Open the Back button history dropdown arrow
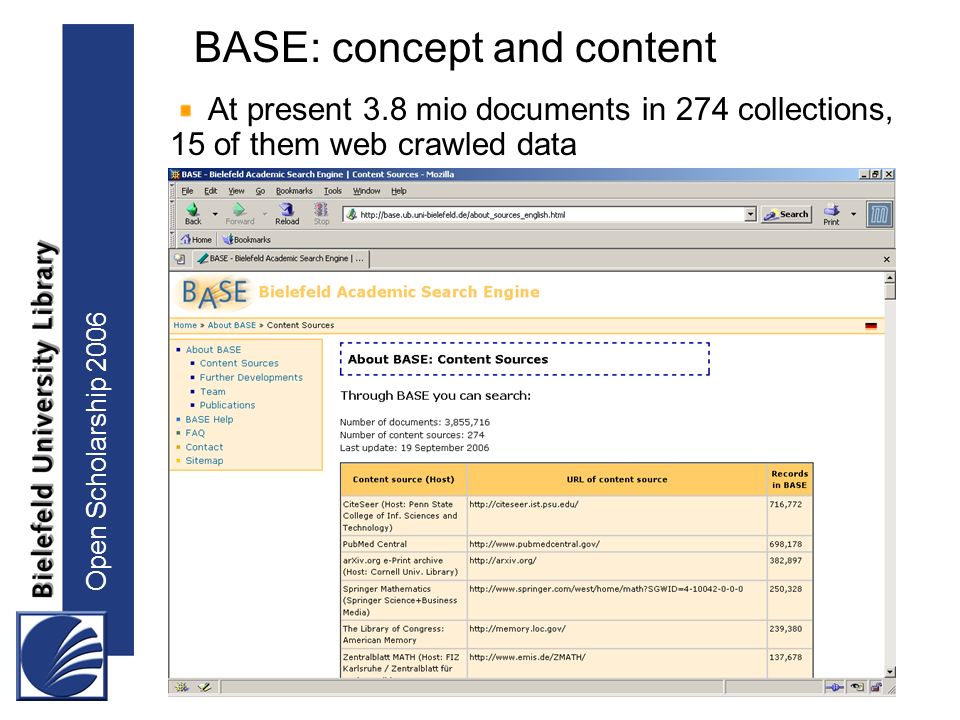The width and height of the screenshot is (960, 720). click(214, 214)
